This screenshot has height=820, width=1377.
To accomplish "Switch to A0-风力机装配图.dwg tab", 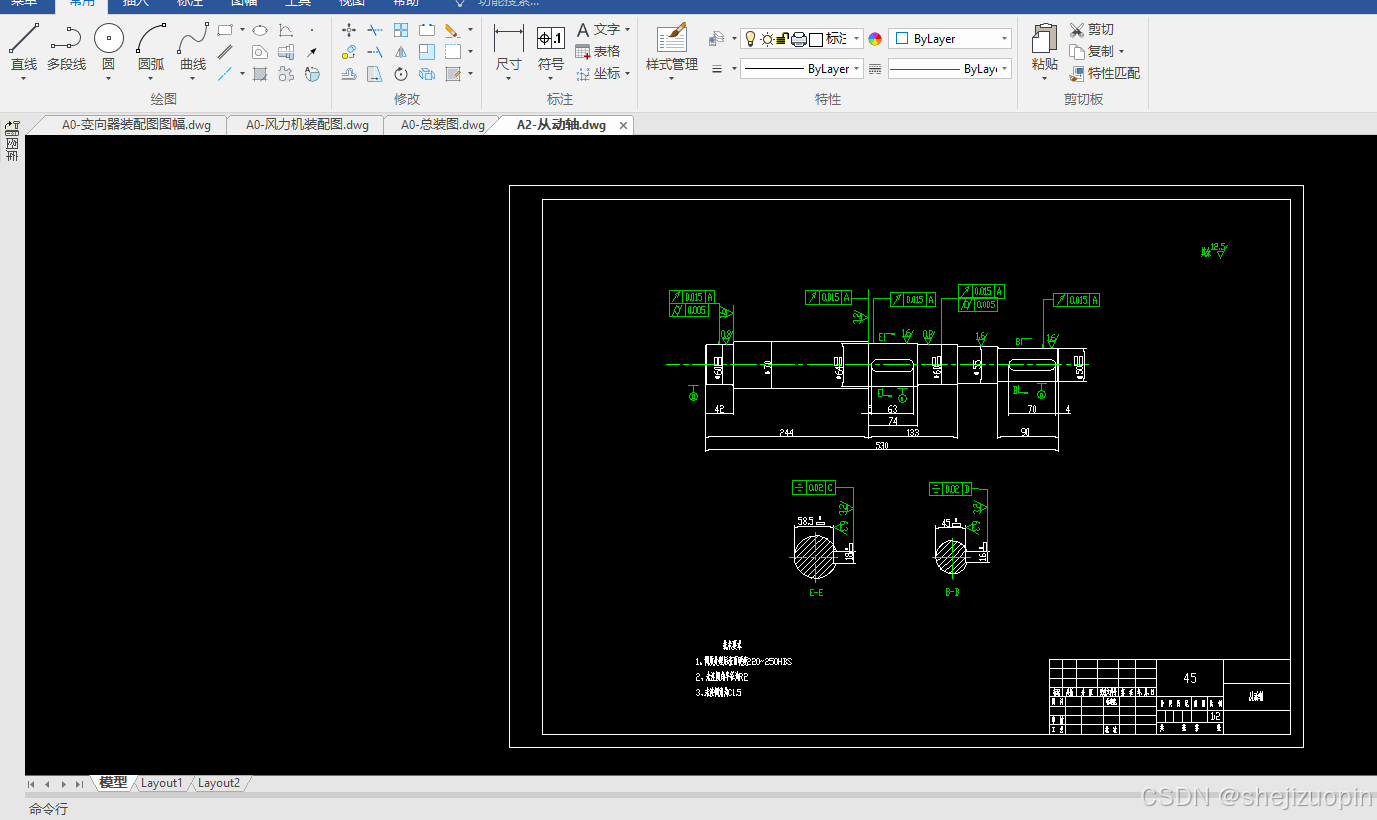I will coord(307,125).
